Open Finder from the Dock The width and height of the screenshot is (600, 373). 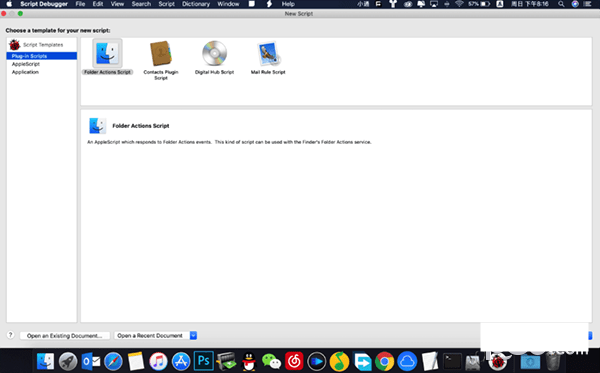45,361
